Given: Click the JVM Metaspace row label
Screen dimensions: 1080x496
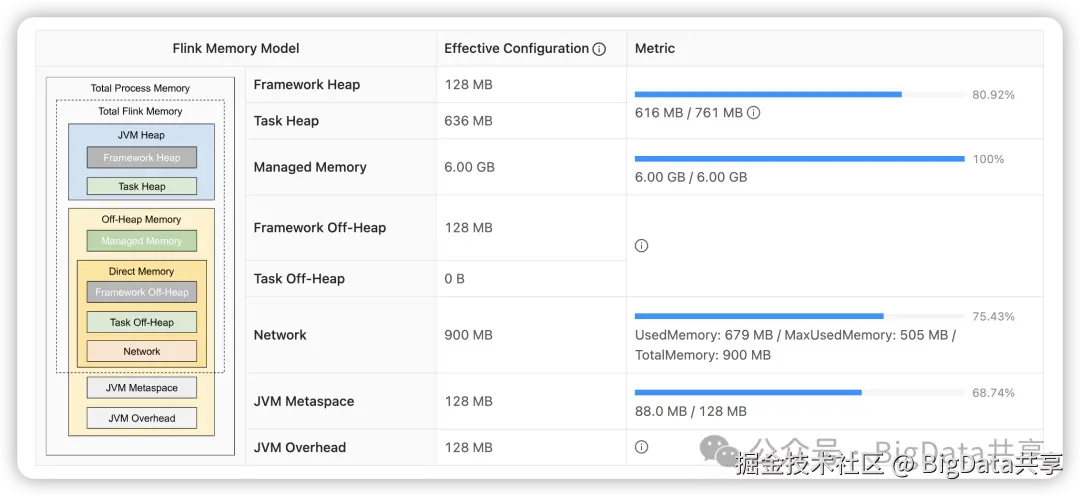Looking at the screenshot, I should tap(304, 401).
